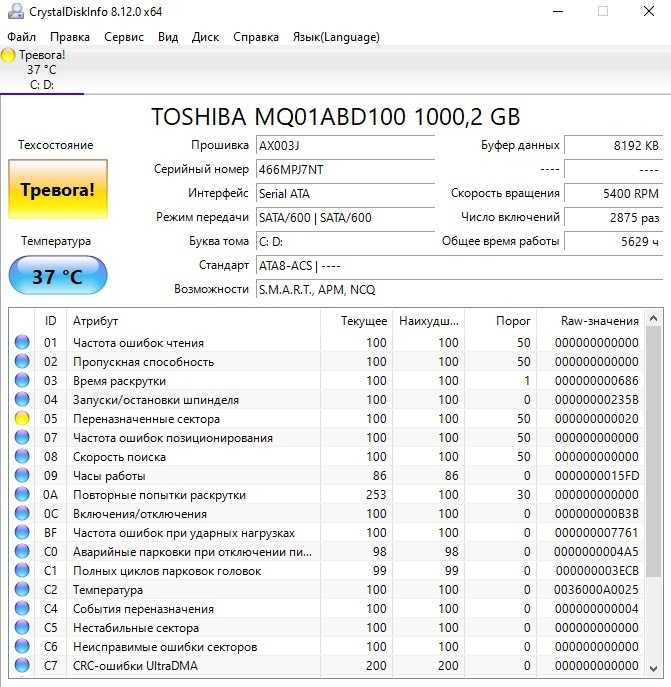Viewport: 671px width, 687px height.
Task: Select the CRC-ошибки UltraDMA attribute name
Action: [x=135, y=666]
